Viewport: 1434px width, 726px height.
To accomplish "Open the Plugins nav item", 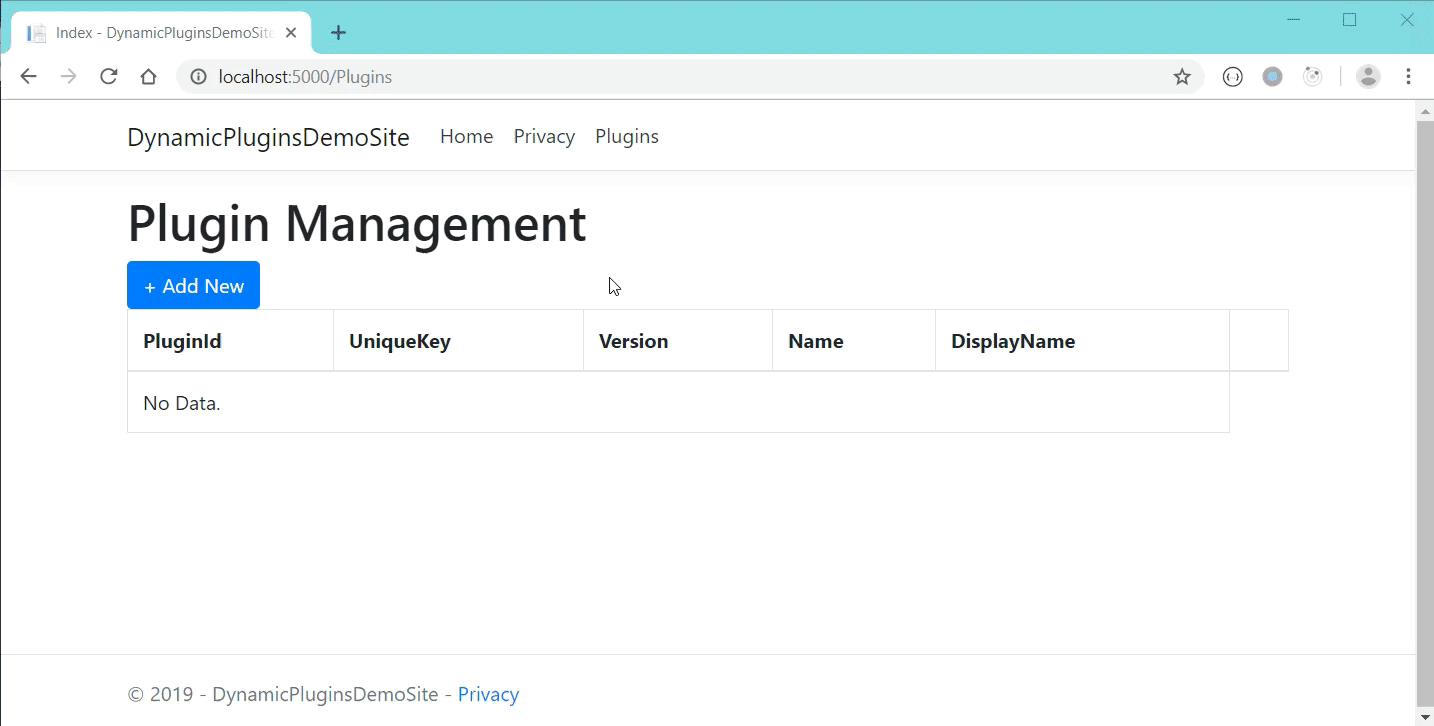I will point(627,137).
